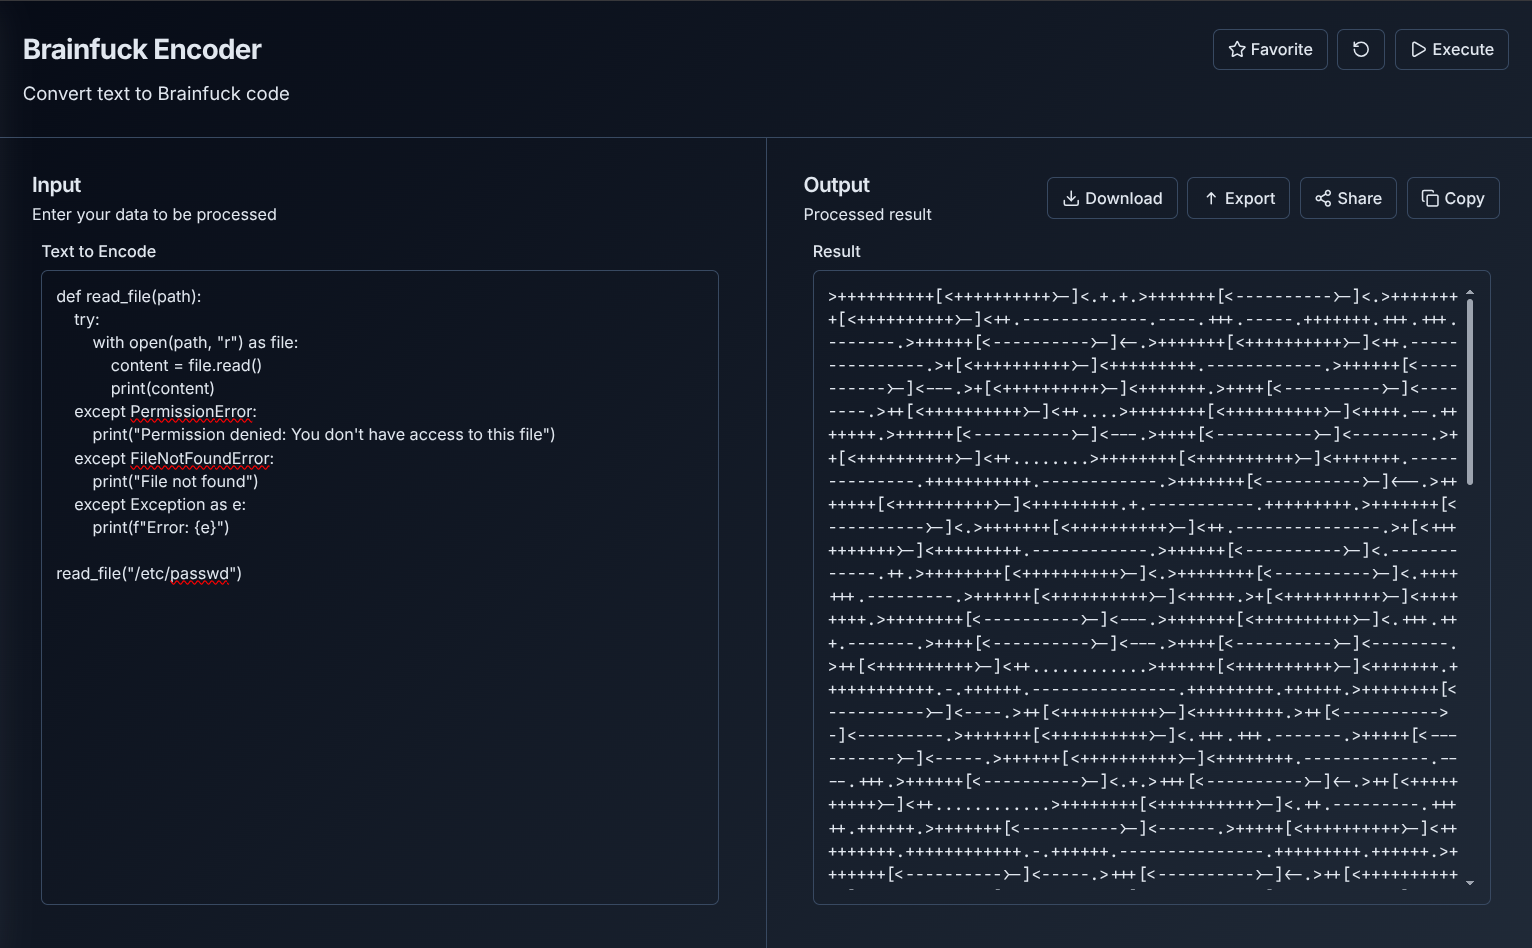Click the copy pages icon
The width and height of the screenshot is (1532, 948).
1429,198
